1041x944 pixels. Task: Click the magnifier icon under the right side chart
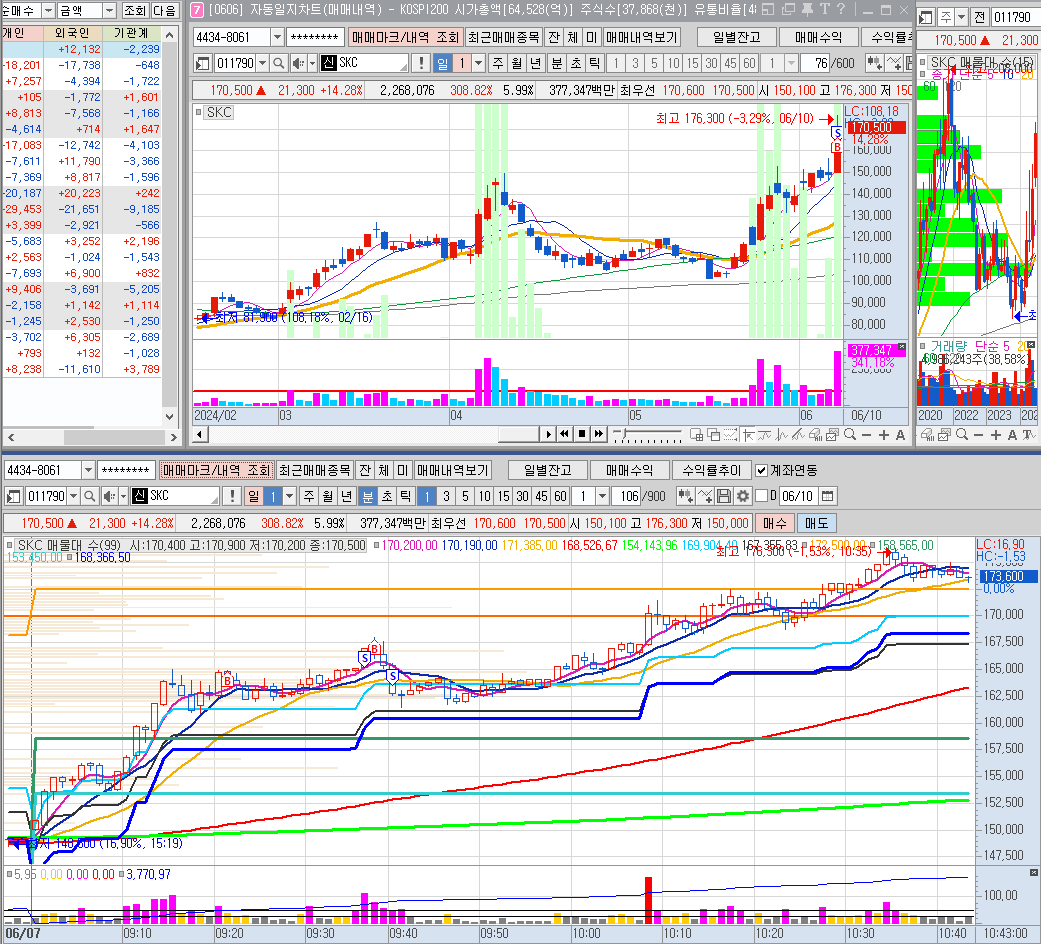point(961,435)
